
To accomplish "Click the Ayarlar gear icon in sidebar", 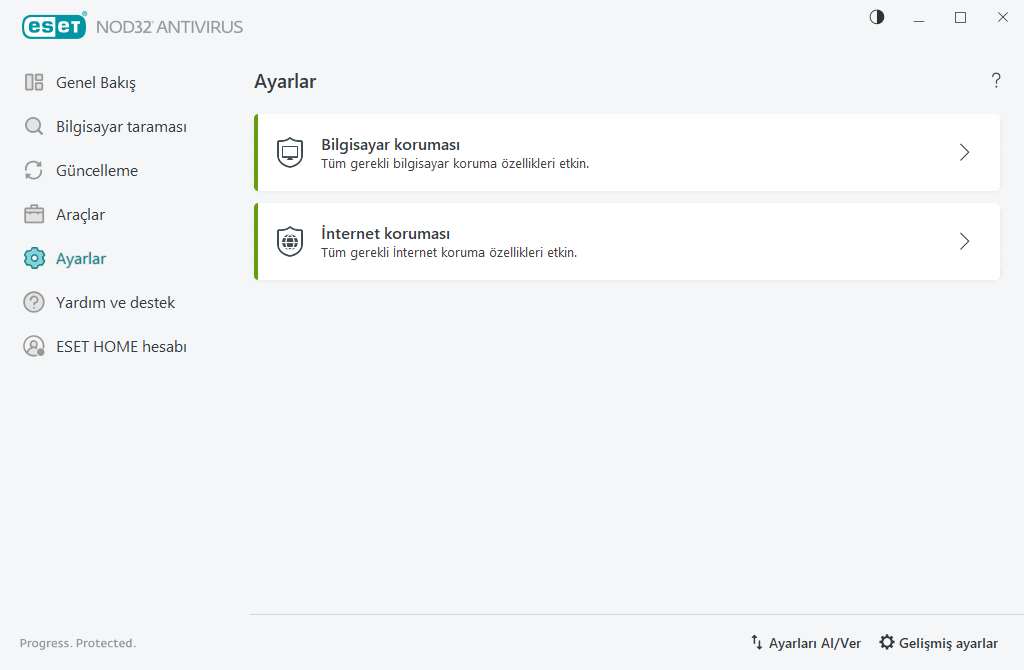I will coord(34,259).
